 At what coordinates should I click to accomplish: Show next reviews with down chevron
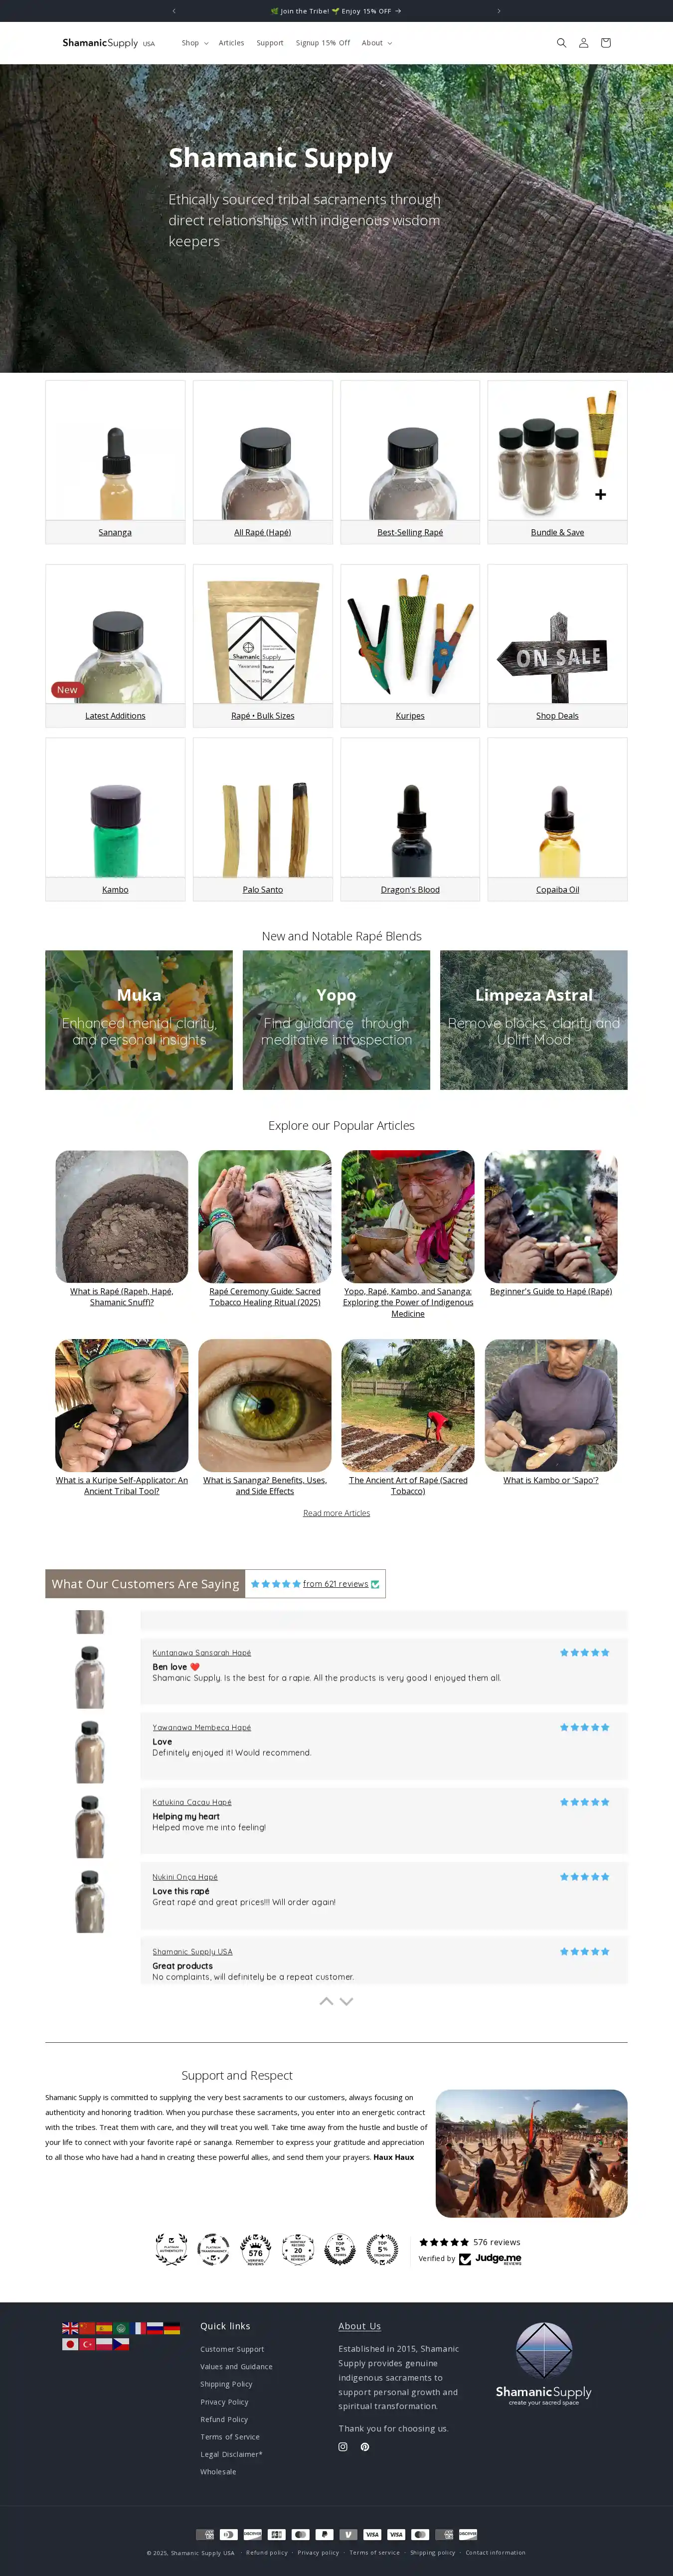coord(347,2001)
